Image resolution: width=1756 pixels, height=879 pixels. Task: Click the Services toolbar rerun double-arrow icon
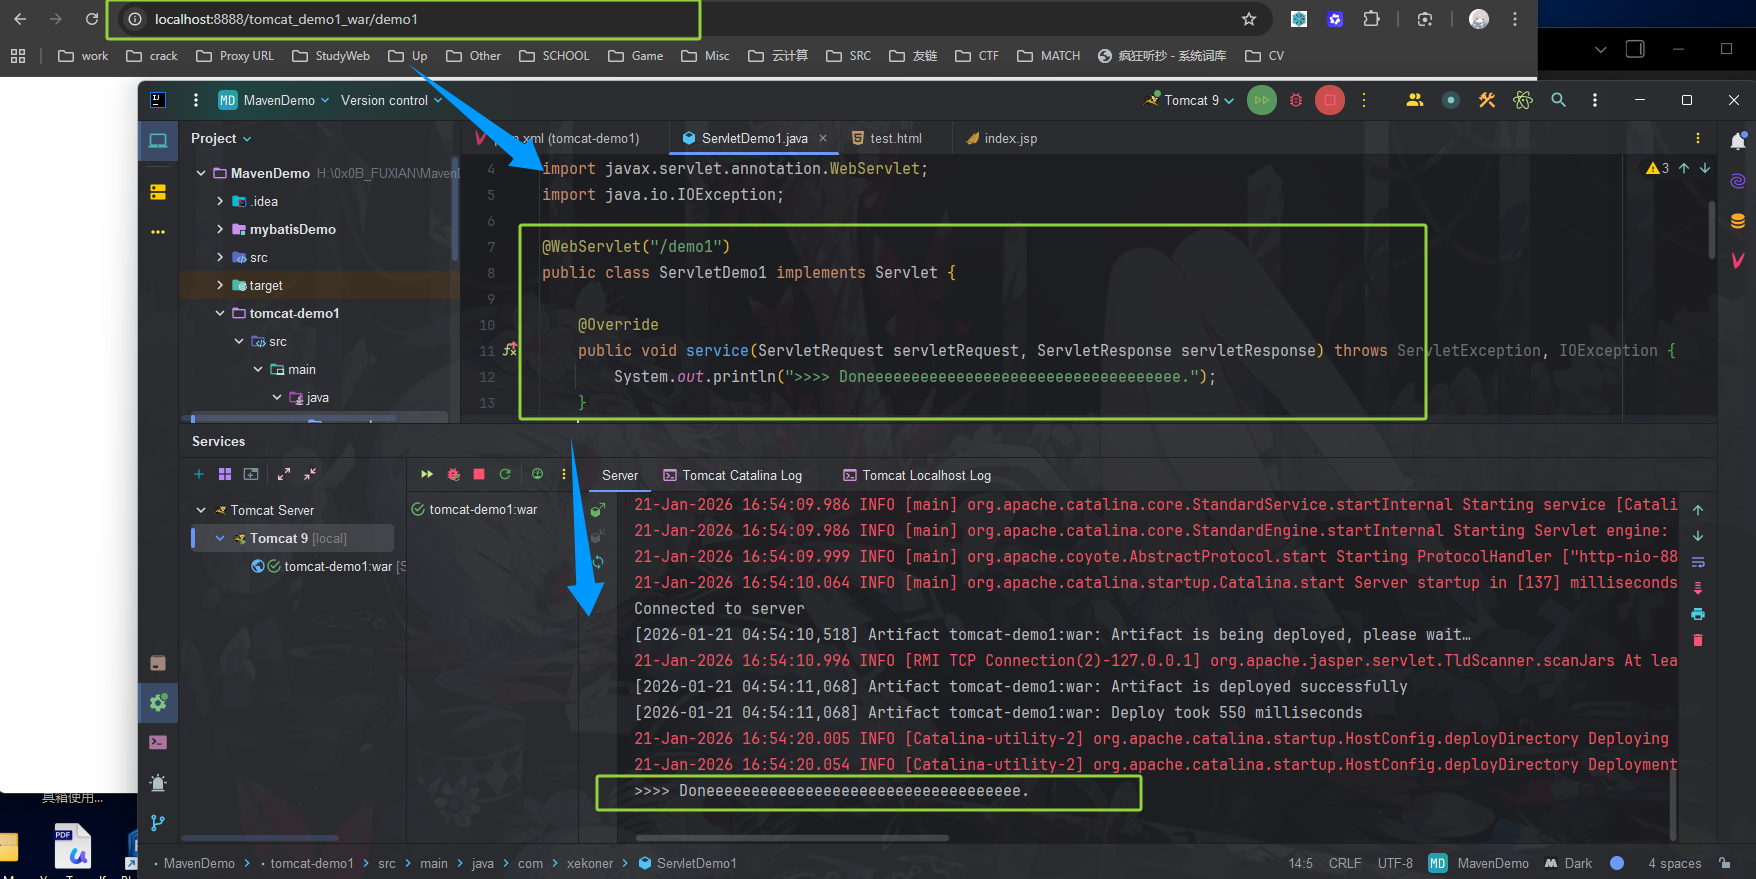click(x=427, y=474)
